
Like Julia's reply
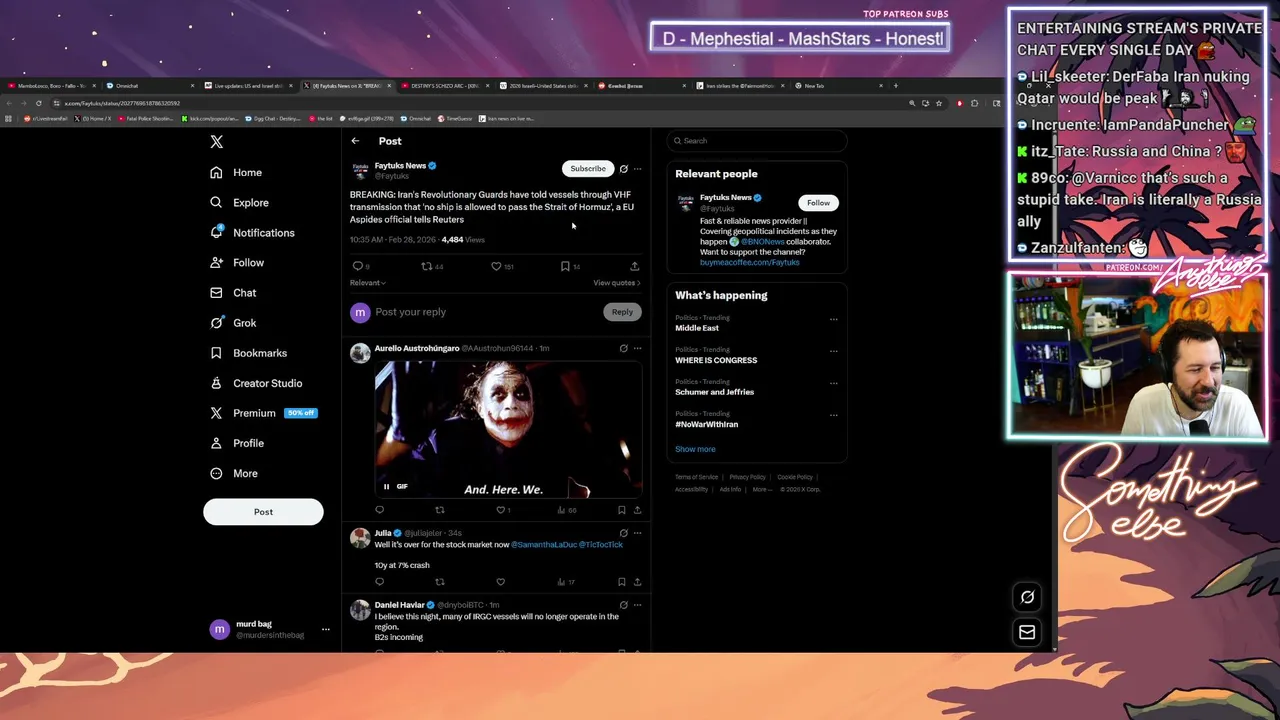pyautogui.click(x=501, y=582)
